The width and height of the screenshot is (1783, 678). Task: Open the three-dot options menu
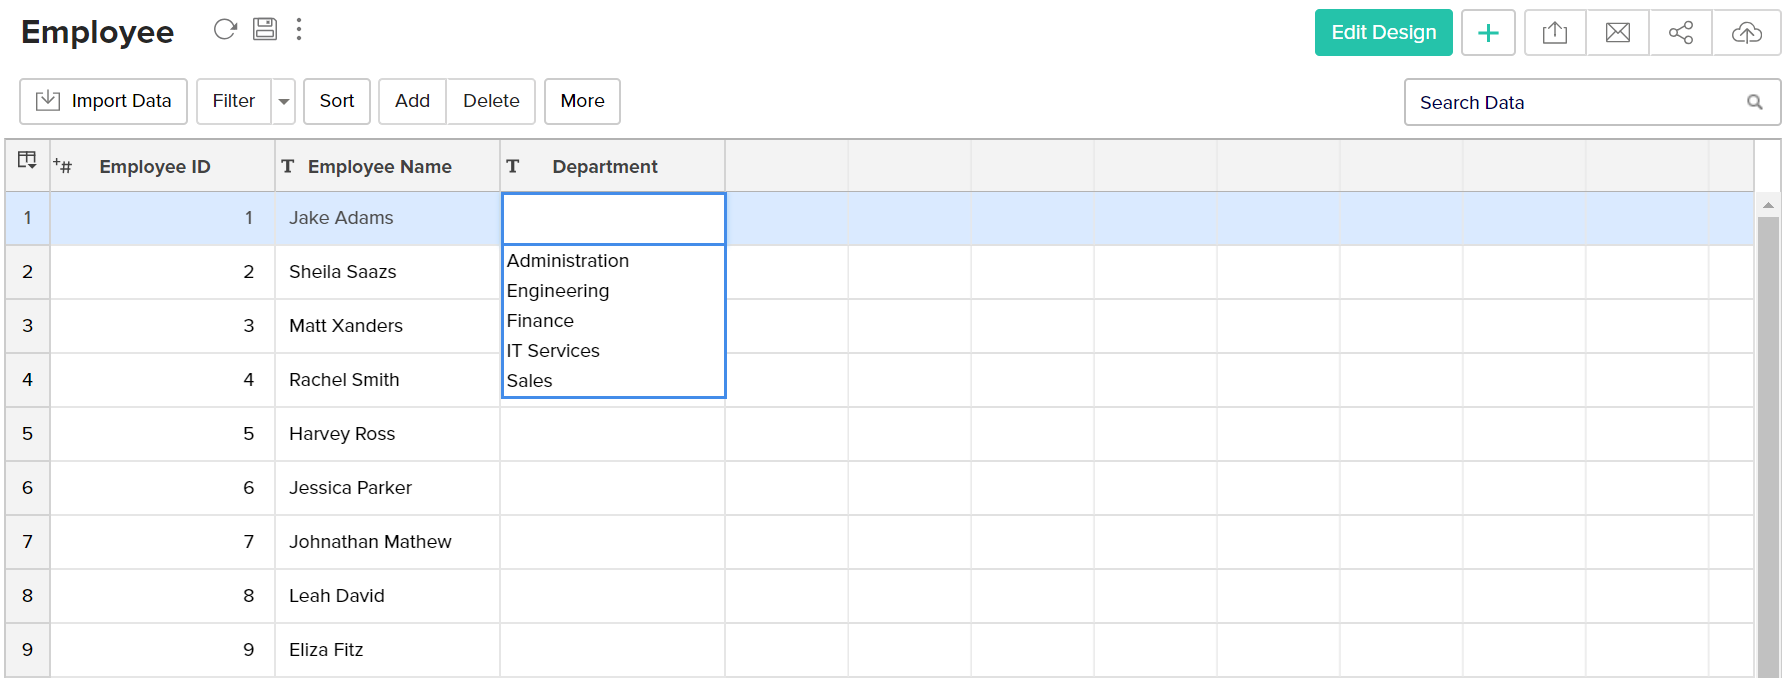(299, 29)
